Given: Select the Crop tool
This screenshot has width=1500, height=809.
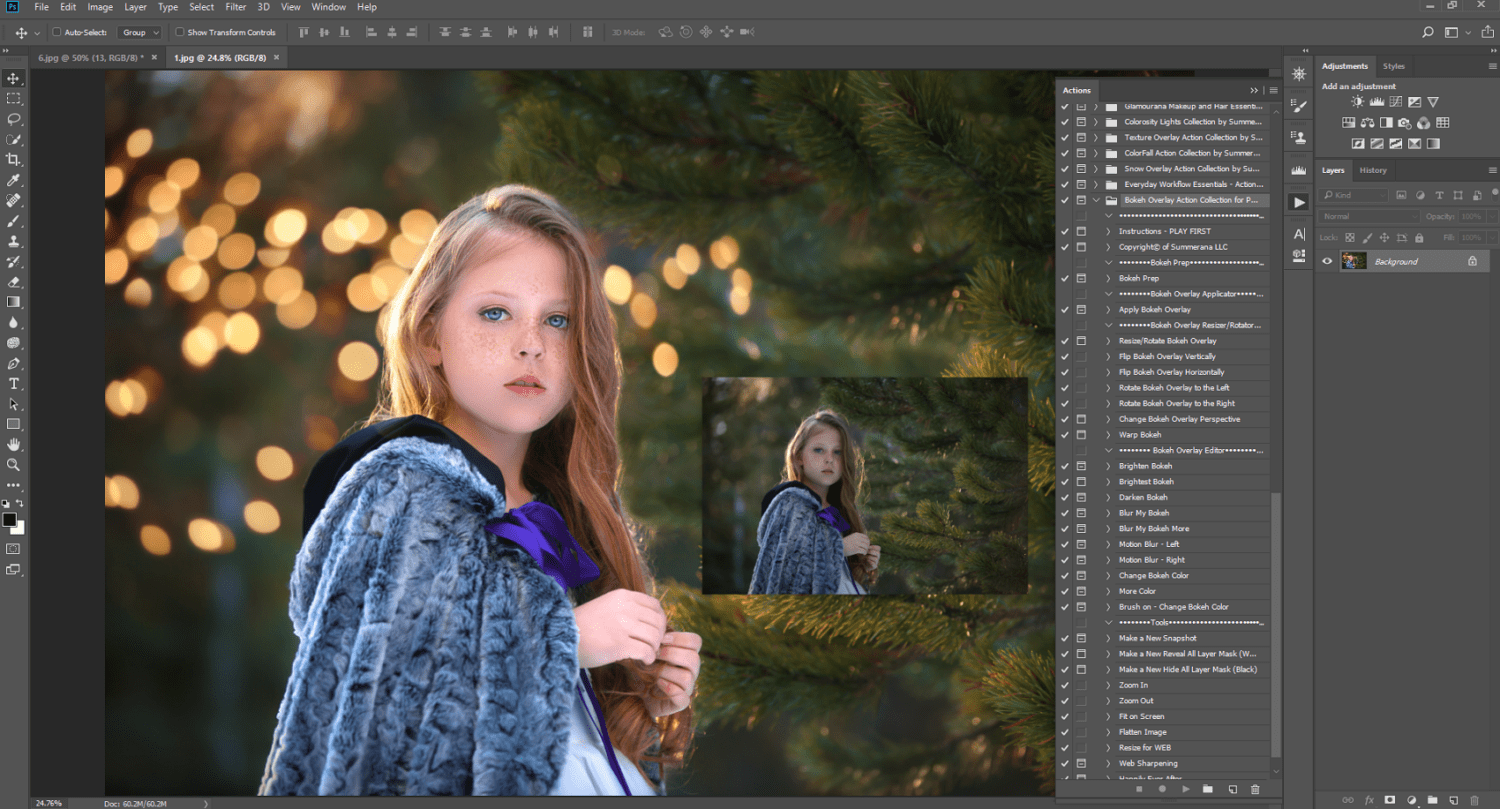Looking at the screenshot, I should coord(14,160).
